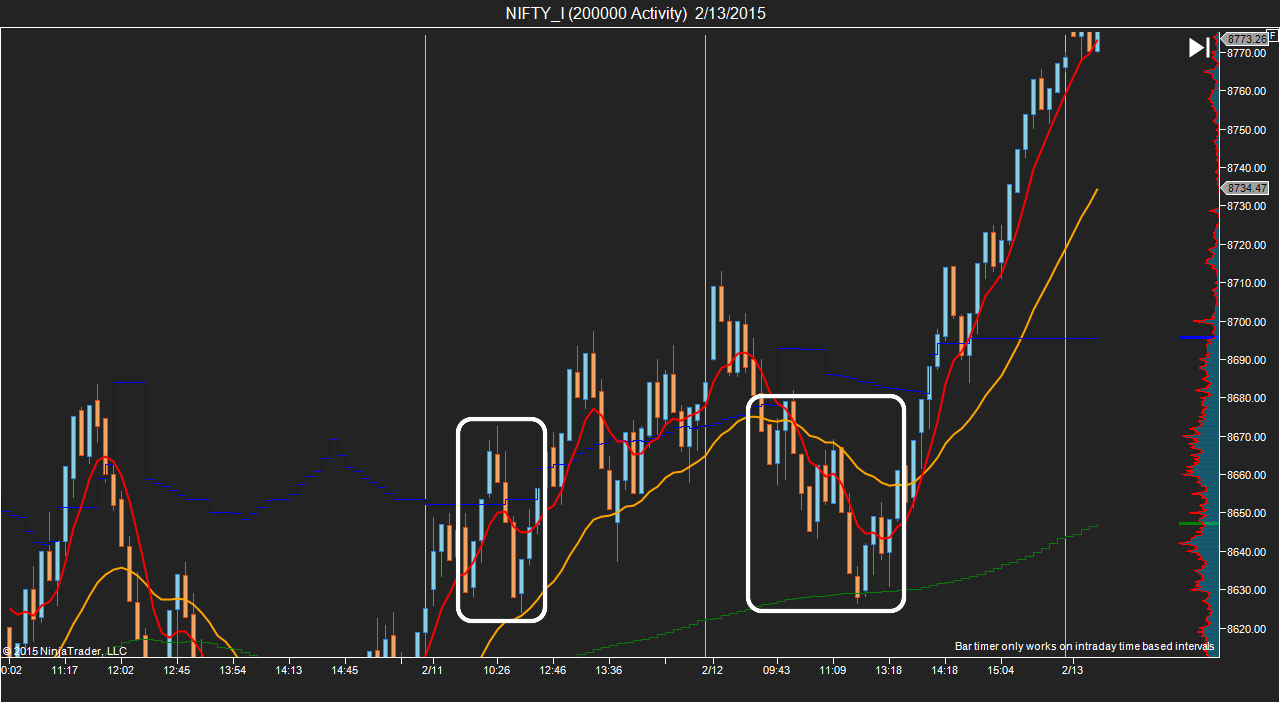Click the 8690.00 price axis label
1280x703 pixels.
[1246, 360]
